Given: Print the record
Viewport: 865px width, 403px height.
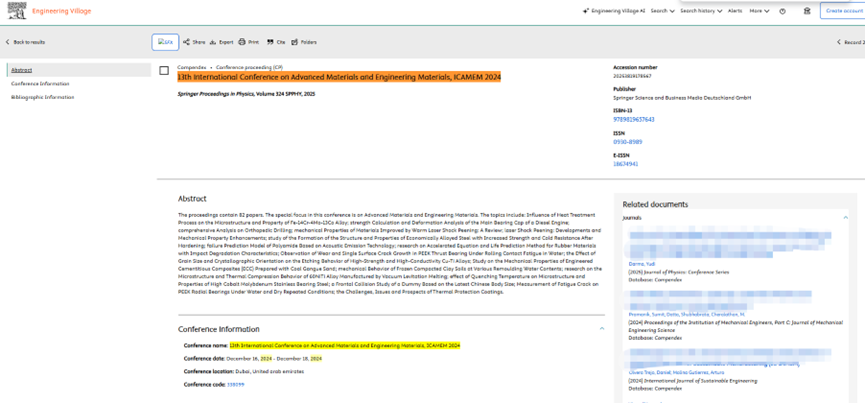Looking at the screenshot, I should [x=249, y=42].
